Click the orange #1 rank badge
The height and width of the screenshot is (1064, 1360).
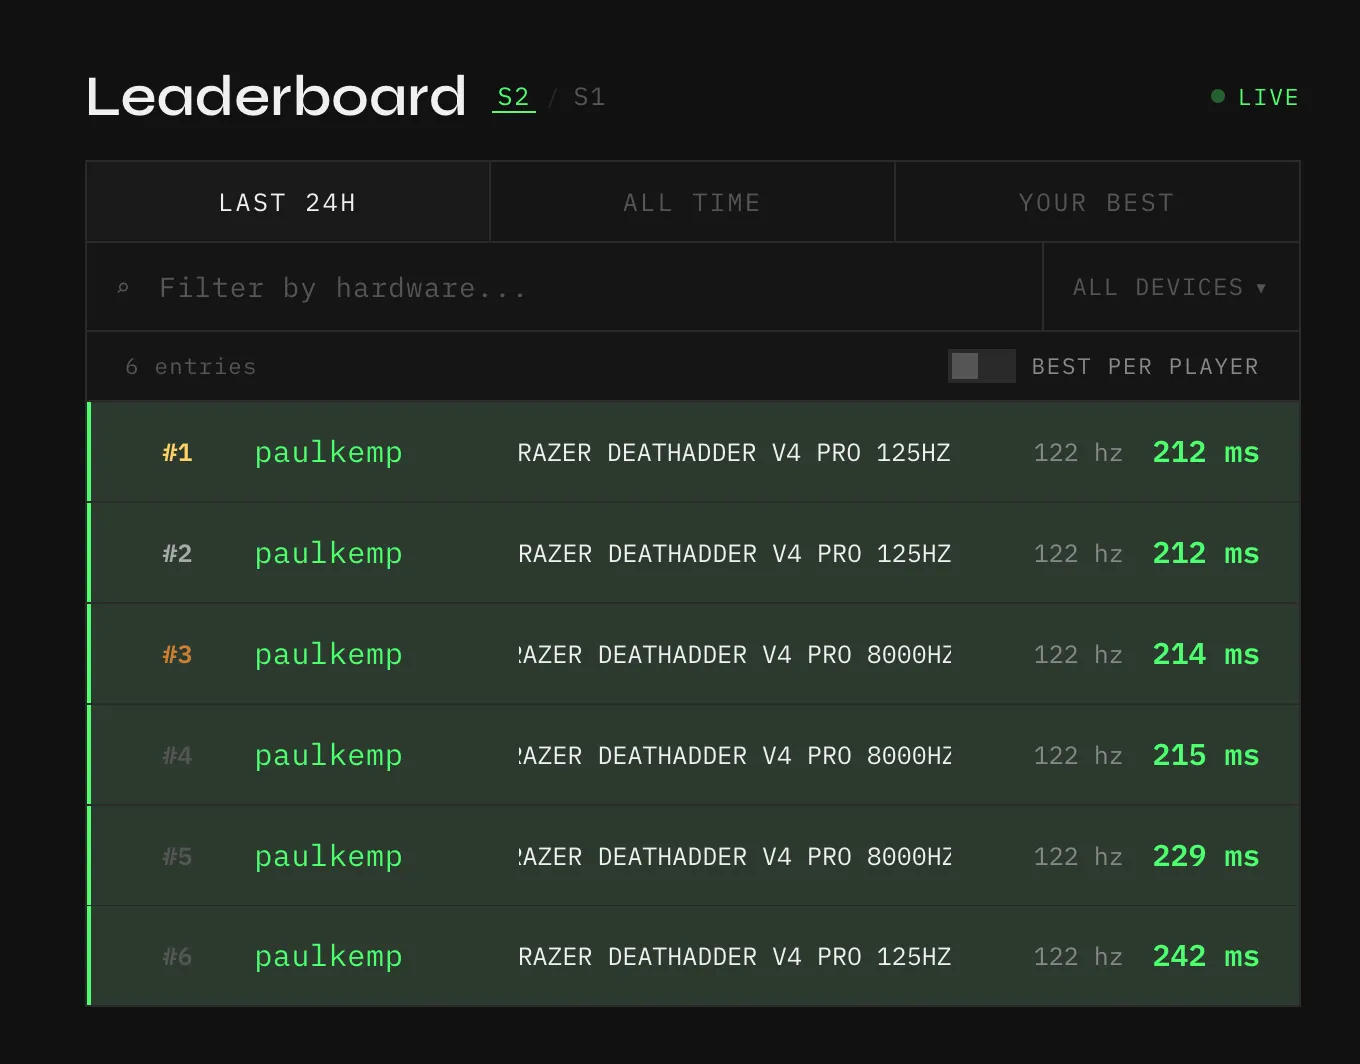pos(176,452)
